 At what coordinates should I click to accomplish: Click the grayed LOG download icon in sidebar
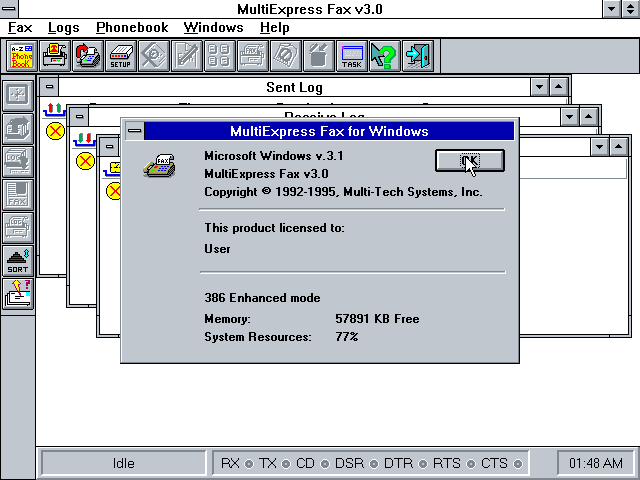18,162
